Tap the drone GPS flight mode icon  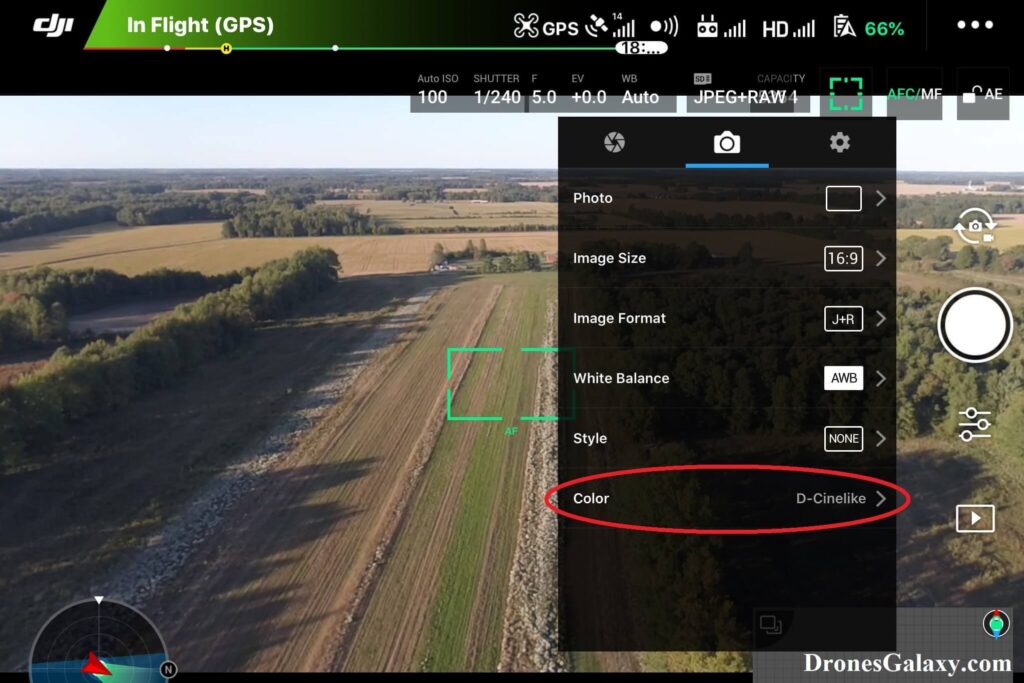tap(546, 27)
